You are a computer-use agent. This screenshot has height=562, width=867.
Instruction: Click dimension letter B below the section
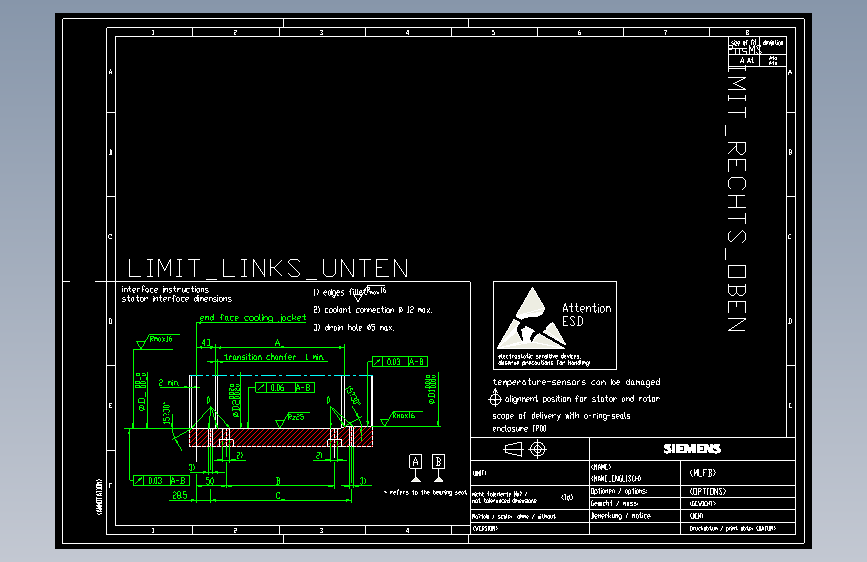click(x=278, y=481)
